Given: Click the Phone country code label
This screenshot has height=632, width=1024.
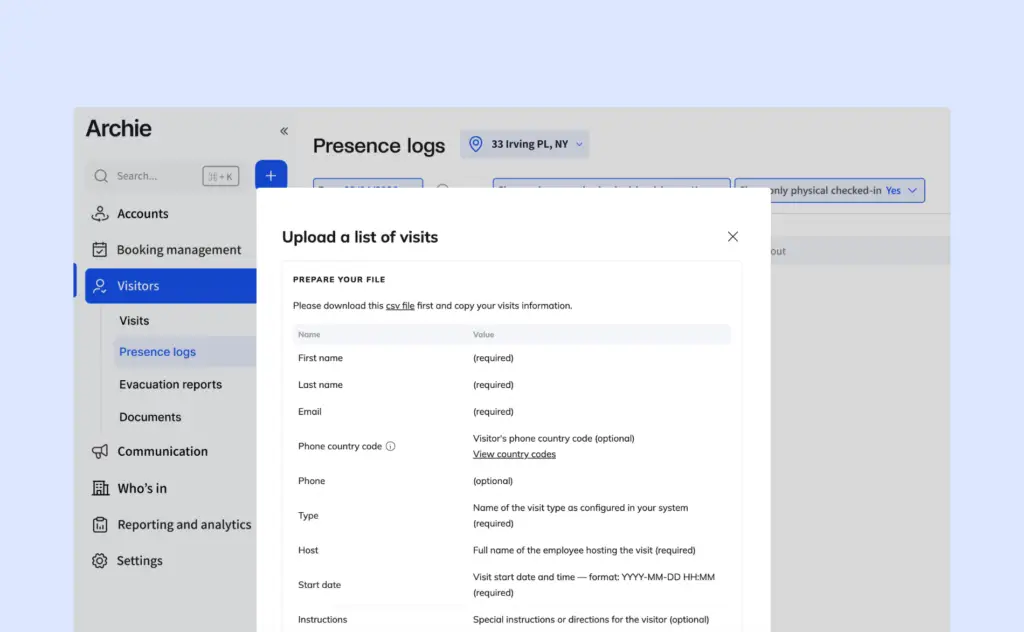Looking at the screenshot, I should coord(340,447).
